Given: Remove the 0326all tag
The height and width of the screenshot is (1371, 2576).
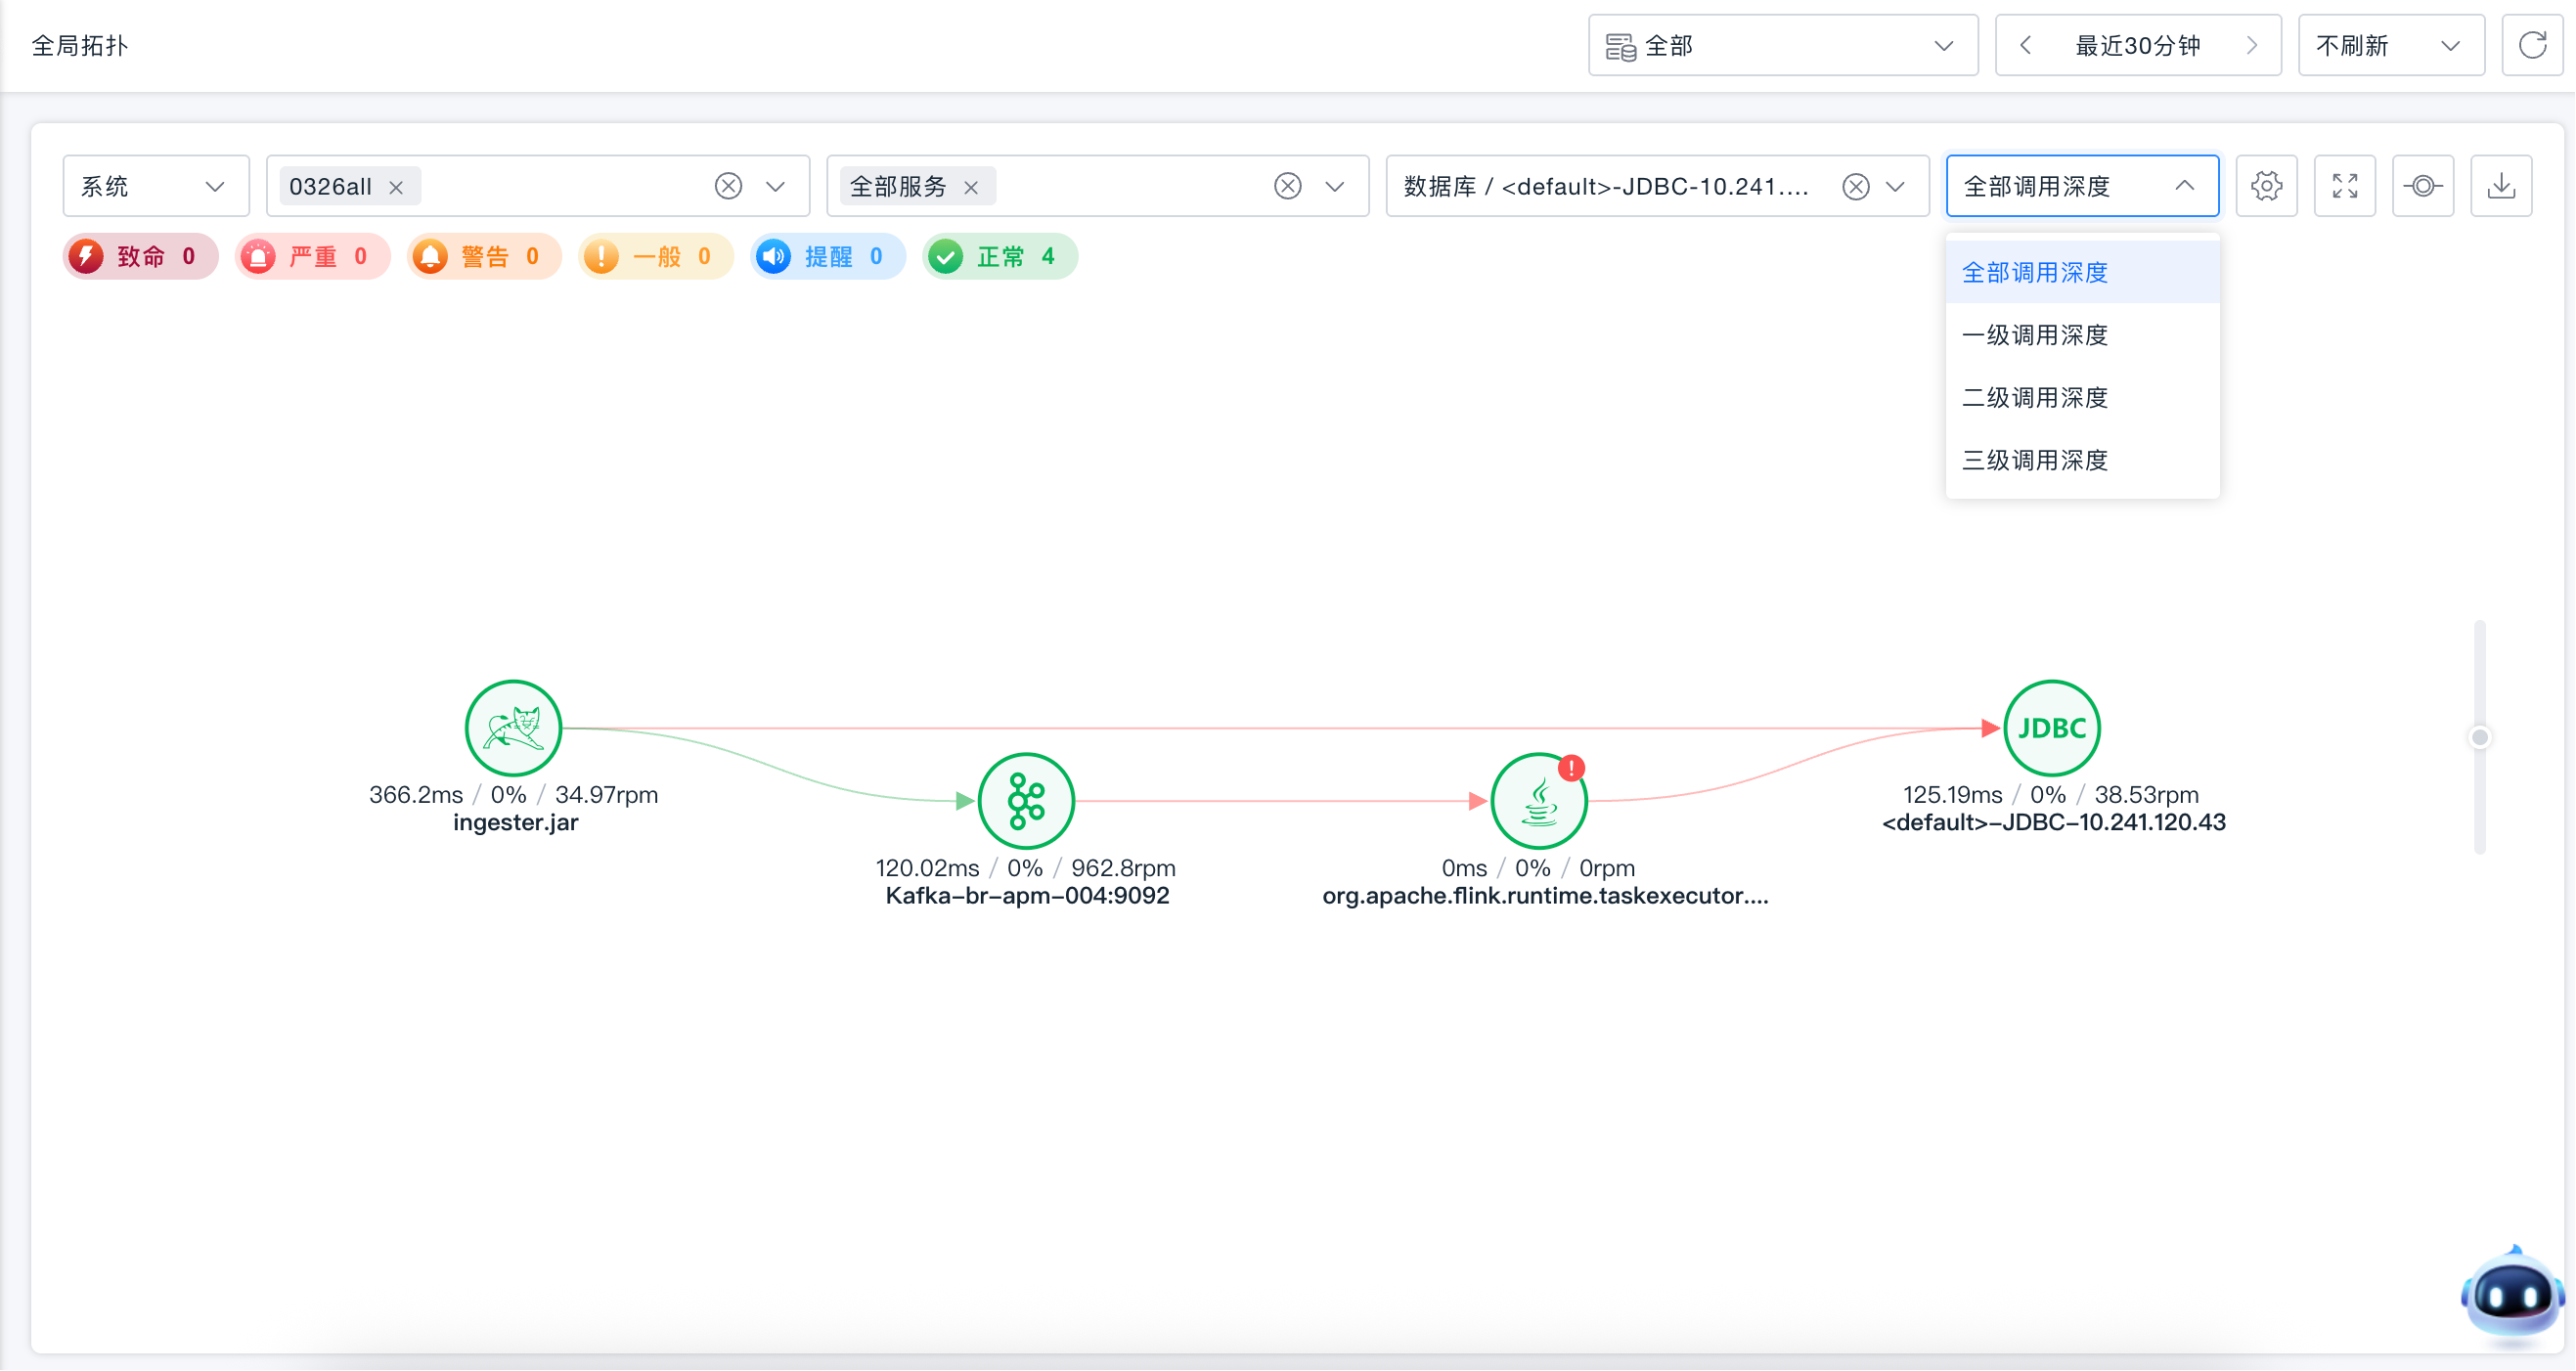Looking at the screenshot, I should coord(396,188).
